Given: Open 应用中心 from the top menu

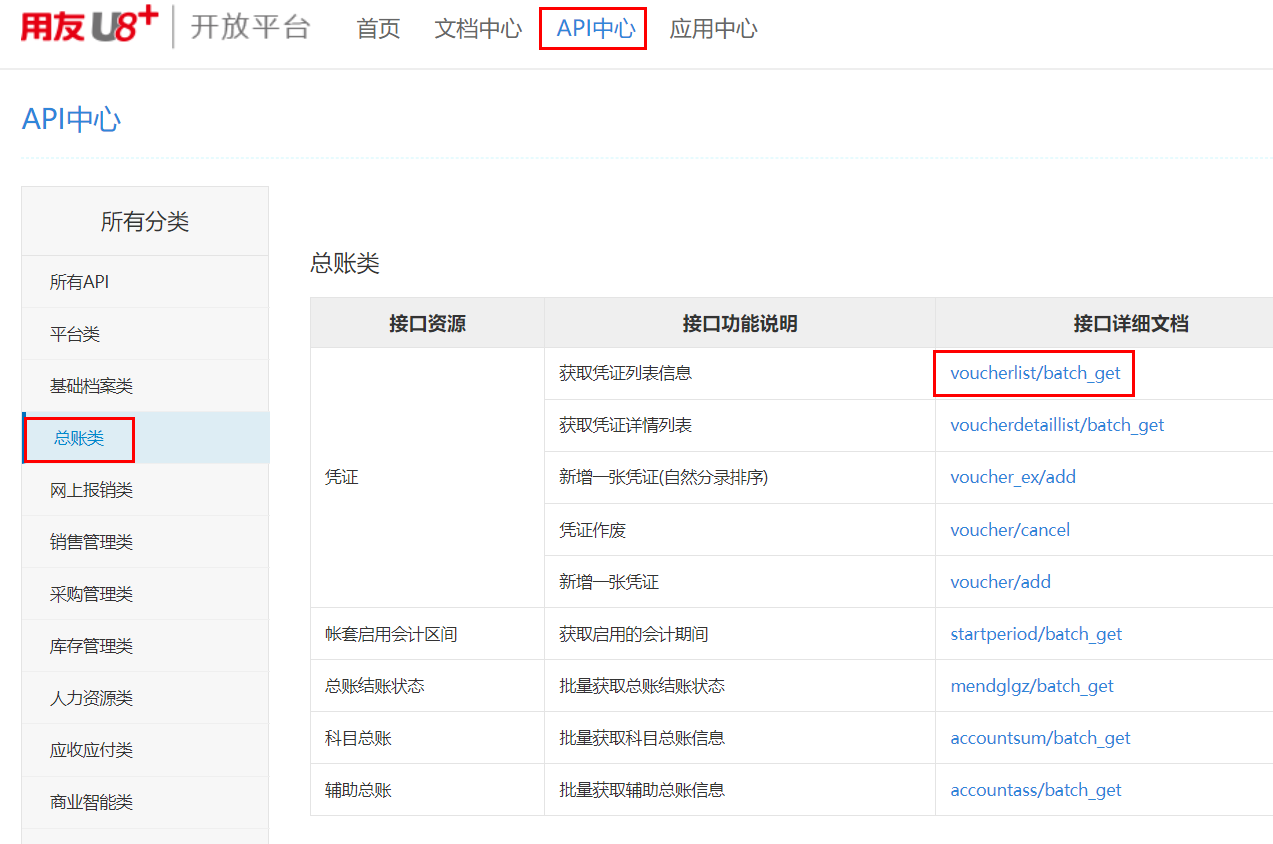Looking at the screenshot, I should click(713, 29).
